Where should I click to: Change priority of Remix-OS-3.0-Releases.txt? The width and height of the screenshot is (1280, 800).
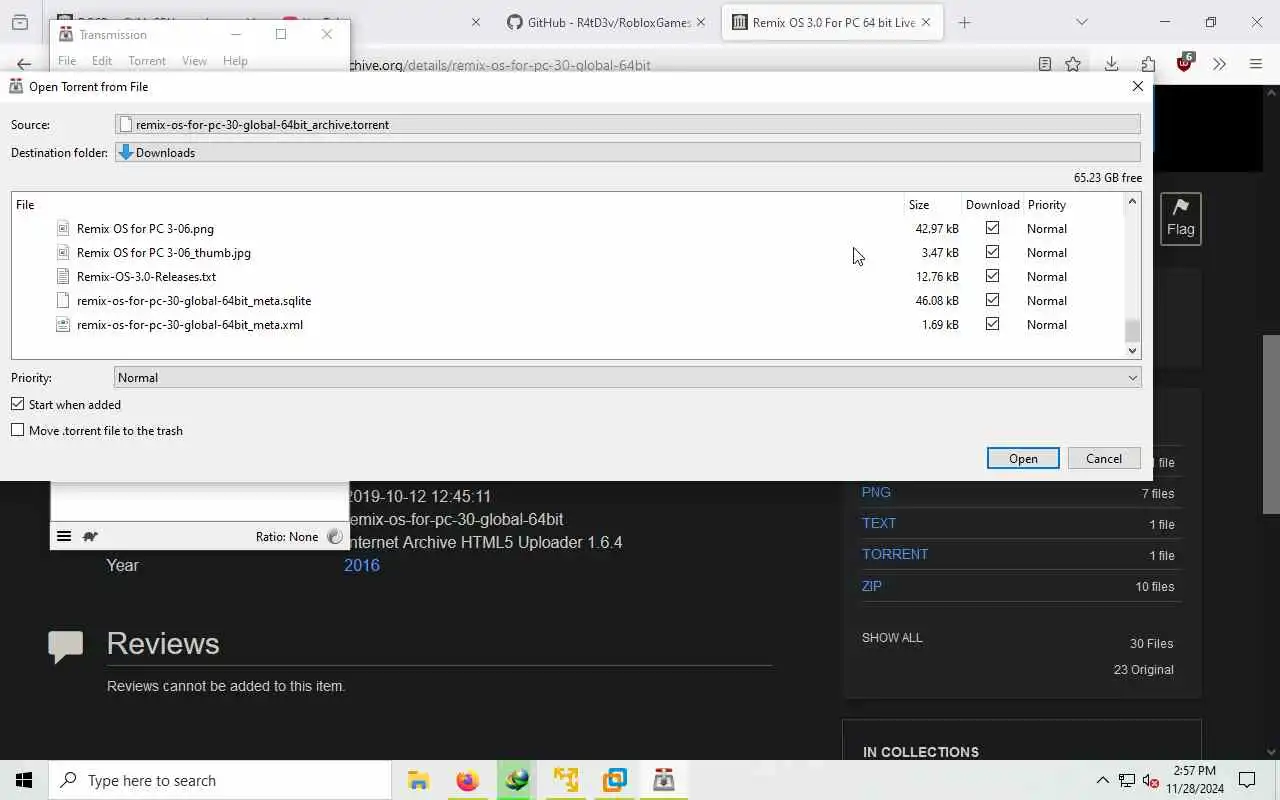(x=1047, y=276)
